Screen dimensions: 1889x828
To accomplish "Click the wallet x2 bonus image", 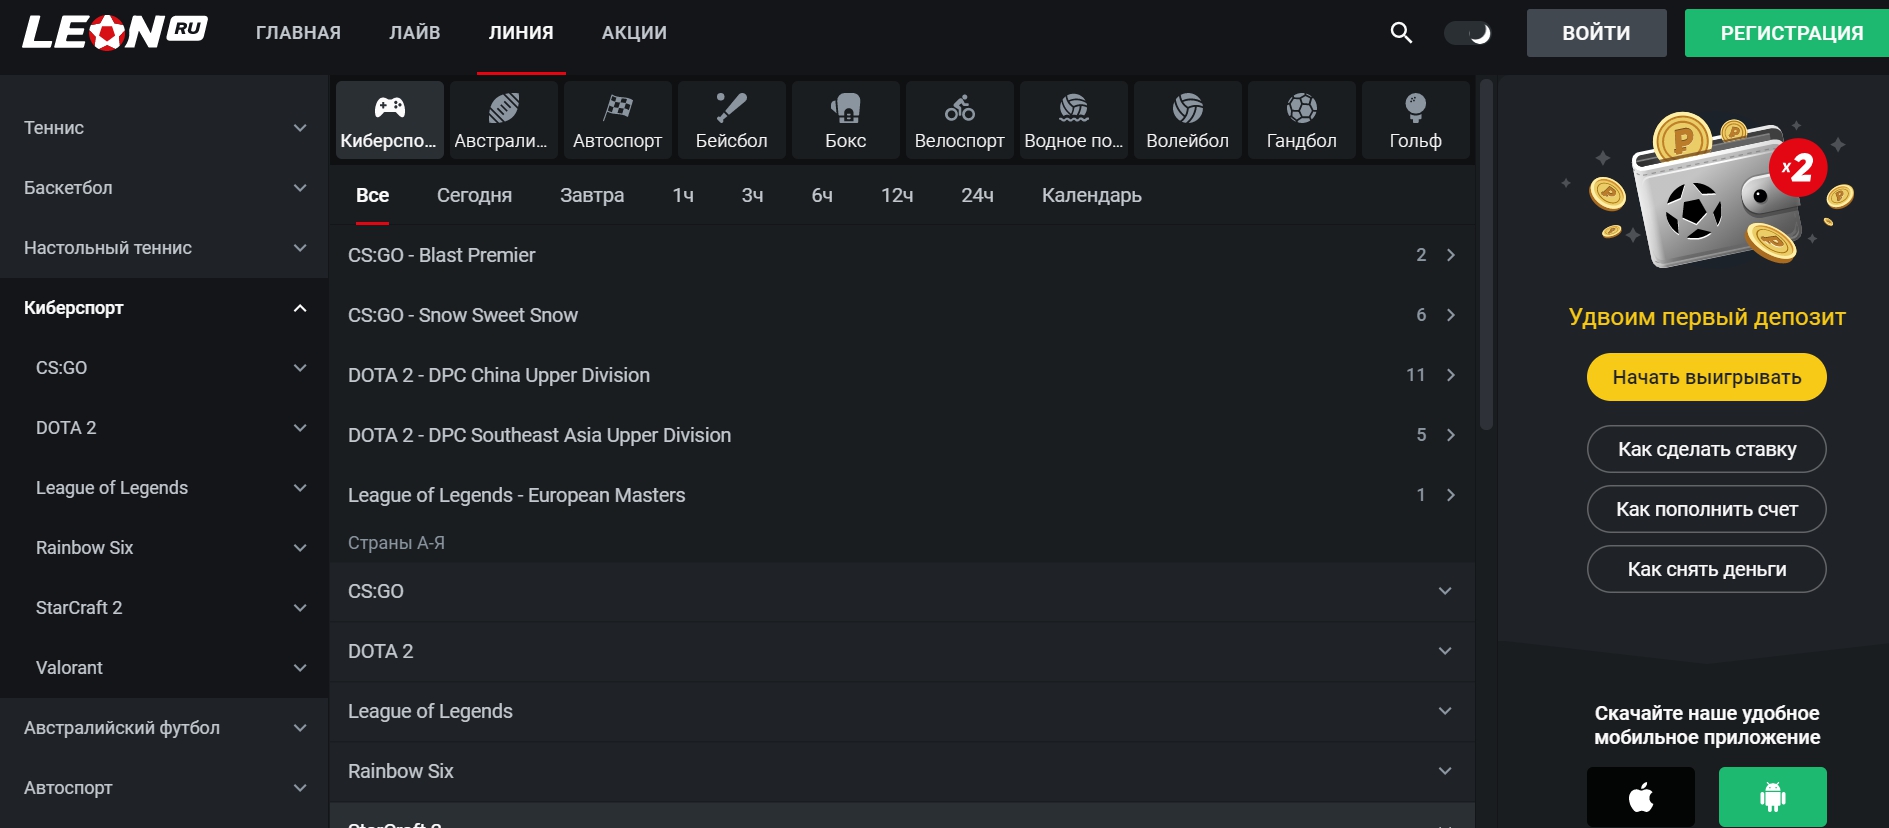I will tap(1707, 190).
